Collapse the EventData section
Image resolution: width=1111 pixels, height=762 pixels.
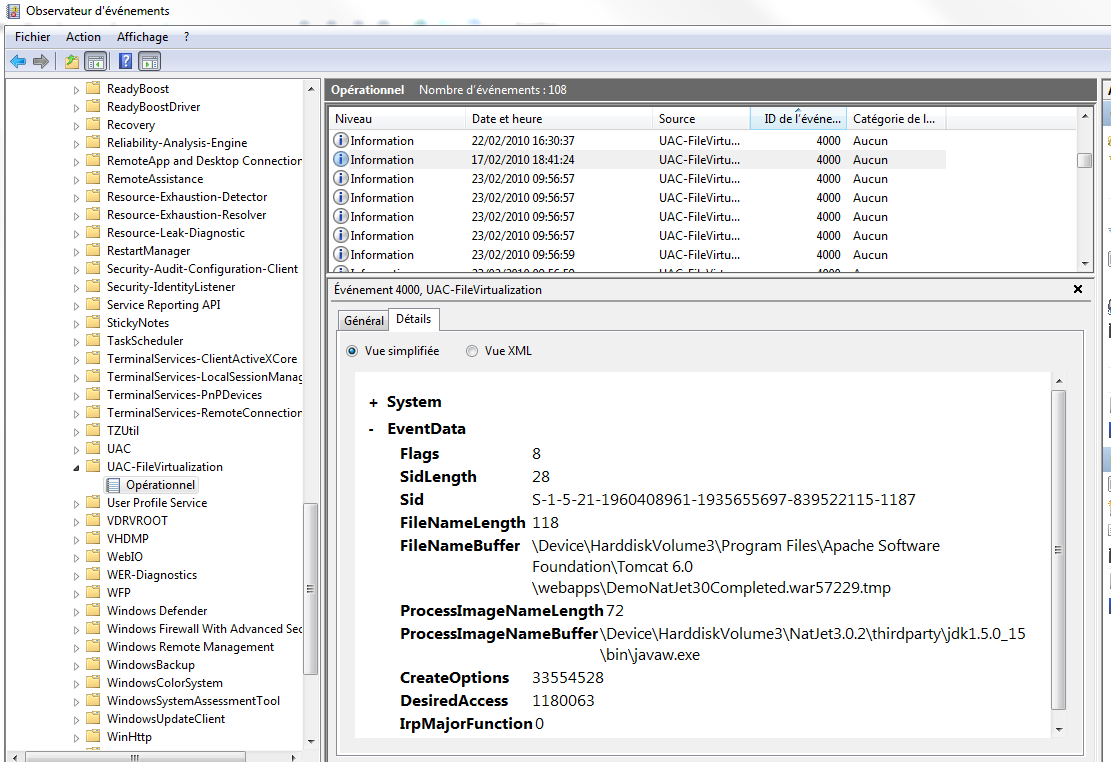pos(371,430)
